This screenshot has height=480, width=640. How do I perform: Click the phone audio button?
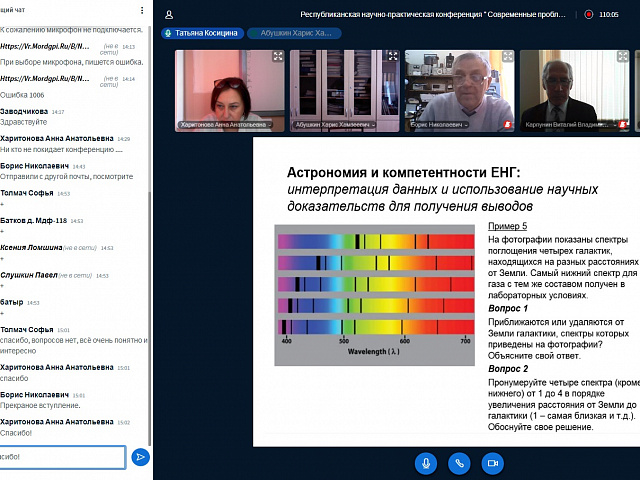[x=459, y=463]
